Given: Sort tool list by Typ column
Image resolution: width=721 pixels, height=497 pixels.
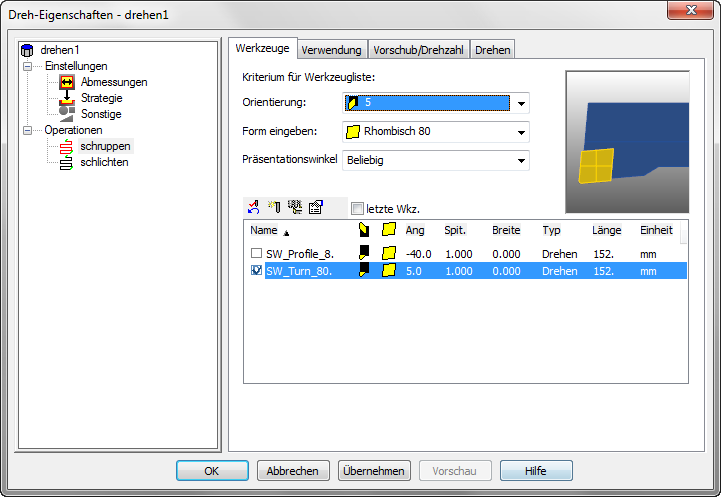Looking at the screenshot, I should coord(551,230).
